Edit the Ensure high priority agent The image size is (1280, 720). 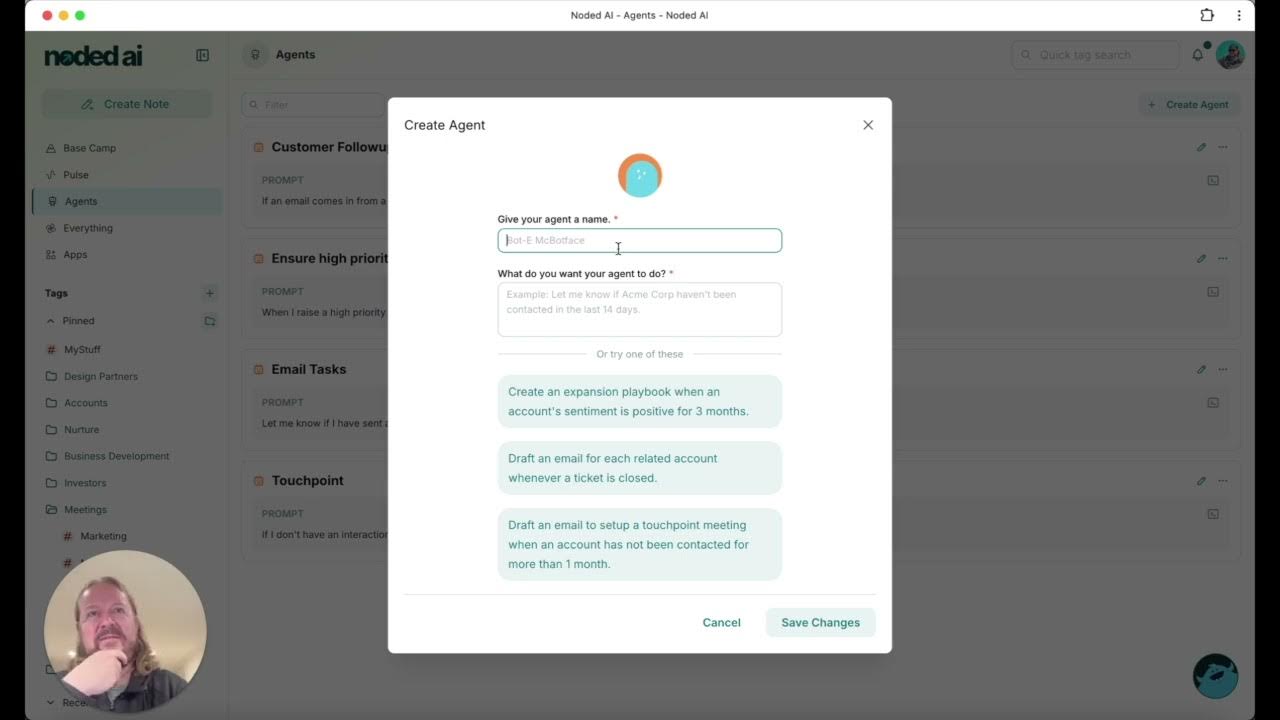[x=1201, y=258]
